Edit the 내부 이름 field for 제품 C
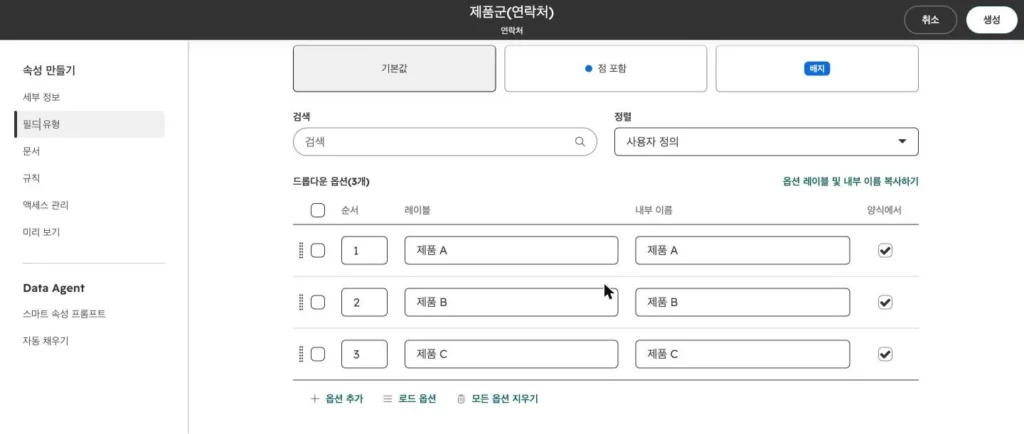The image size is (1024, 434). click(743, 354)
